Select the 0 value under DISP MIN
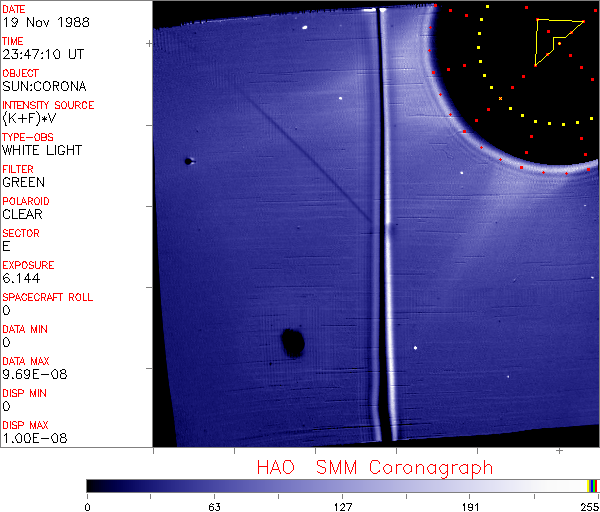The width and height of the screenshot is (600, 512). pos(7,406)
